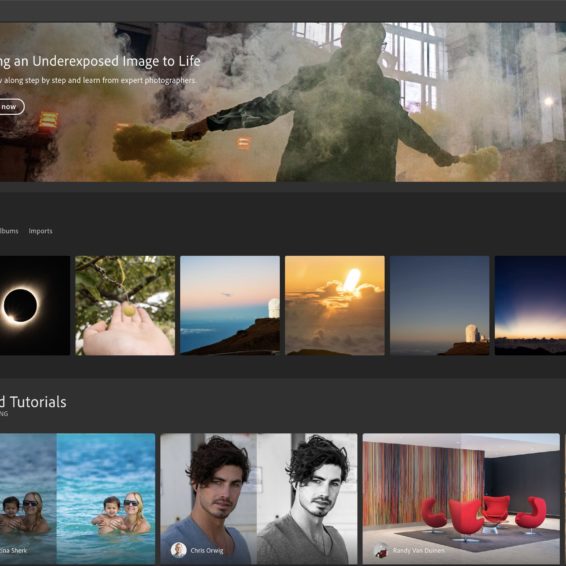The height and width of the screenshot is (566, 566).
Task: Open the mother and baby swimming tutorial card
Action: (x=78, y=498)
